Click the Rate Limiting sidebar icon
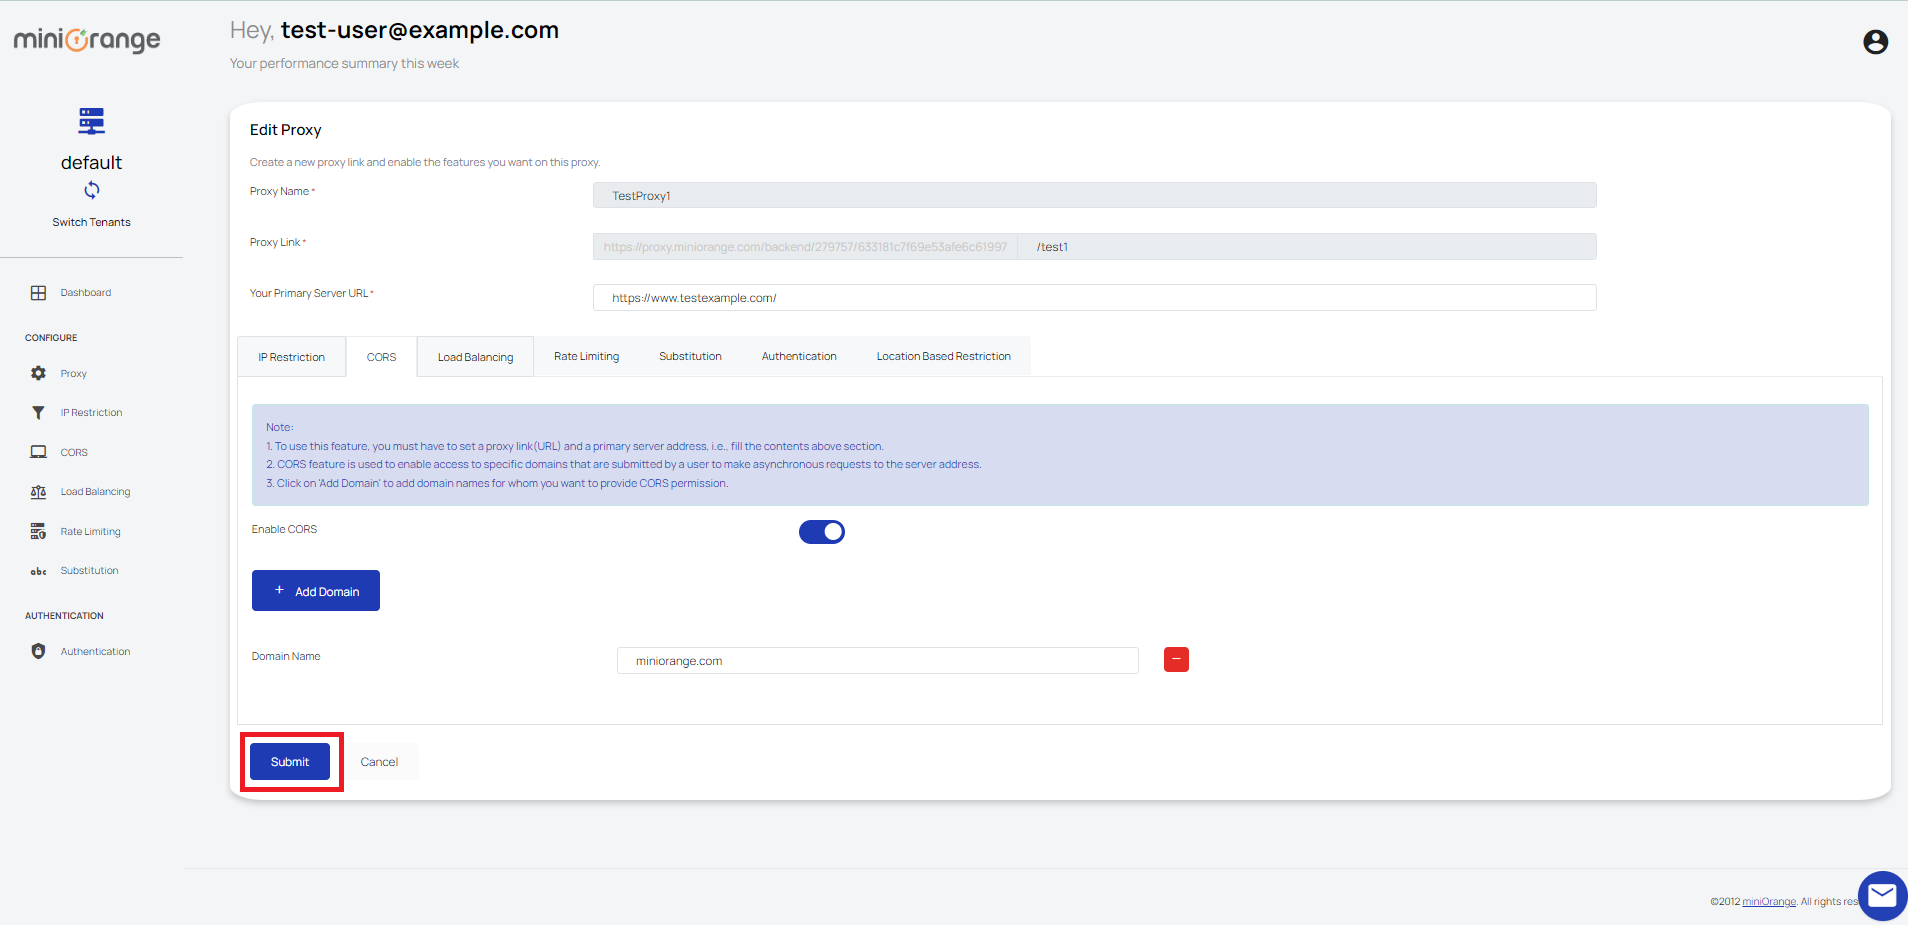 point(38,531)
